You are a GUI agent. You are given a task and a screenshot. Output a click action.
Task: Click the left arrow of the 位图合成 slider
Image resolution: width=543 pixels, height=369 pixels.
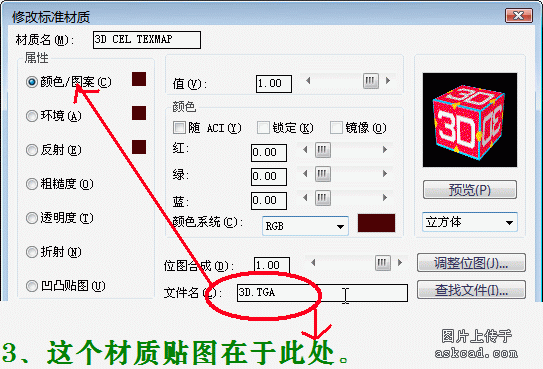[313, 263]
